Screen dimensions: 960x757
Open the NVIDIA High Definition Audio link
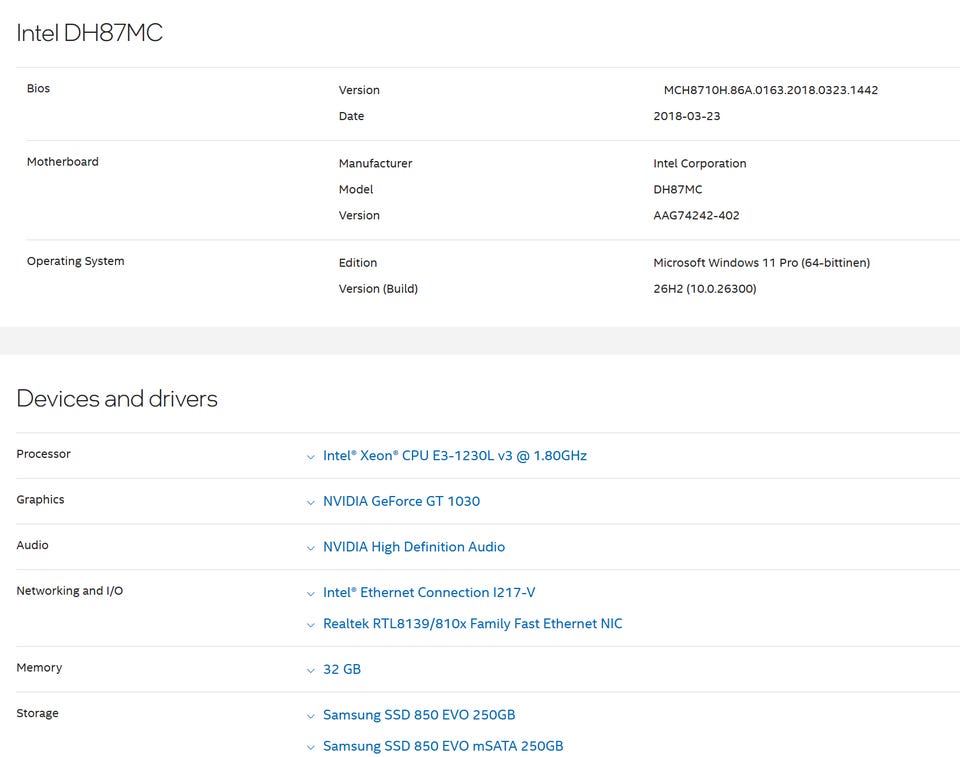pos(414,547)
